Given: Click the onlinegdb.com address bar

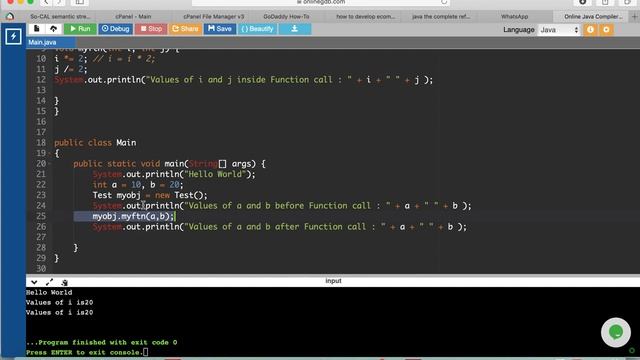Looking at the screenshot, I should 321,2.
